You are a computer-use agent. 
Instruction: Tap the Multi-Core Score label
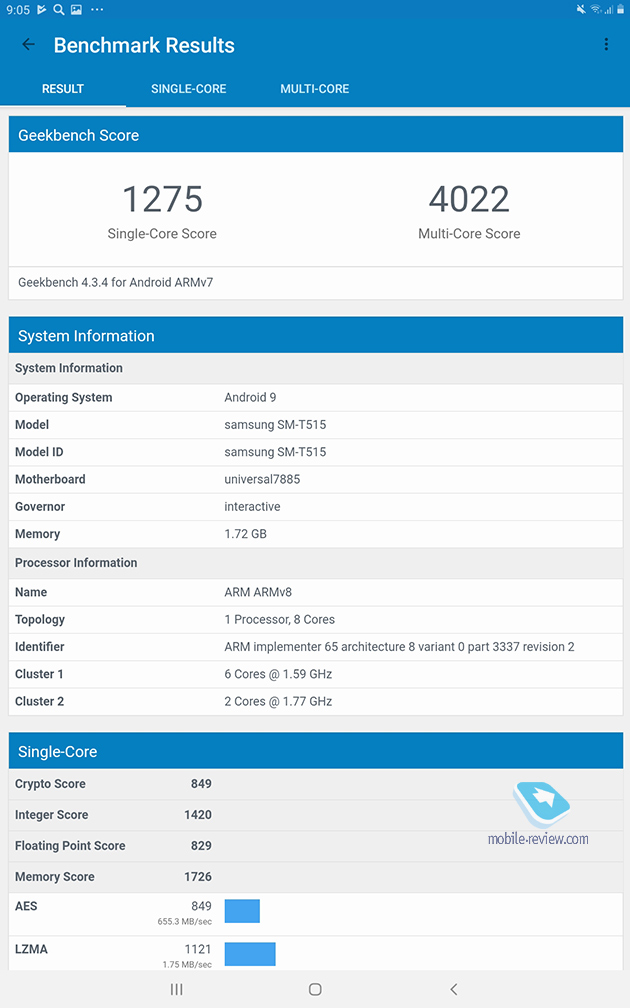coord(469,234)
